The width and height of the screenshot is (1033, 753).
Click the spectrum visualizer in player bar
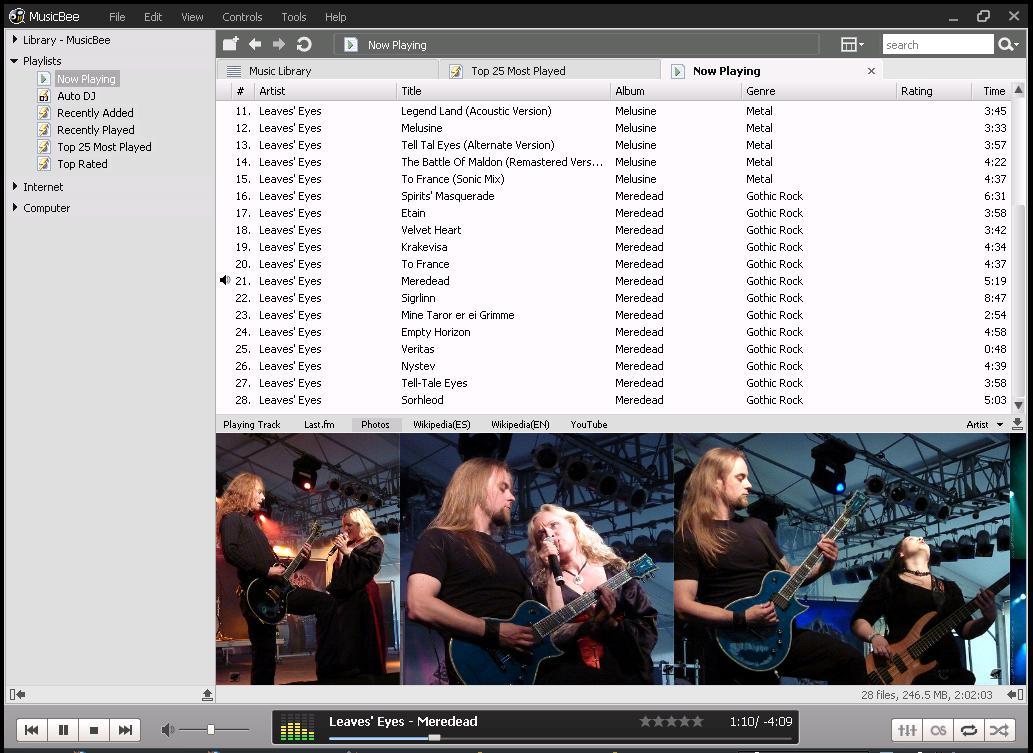point(298,728)
